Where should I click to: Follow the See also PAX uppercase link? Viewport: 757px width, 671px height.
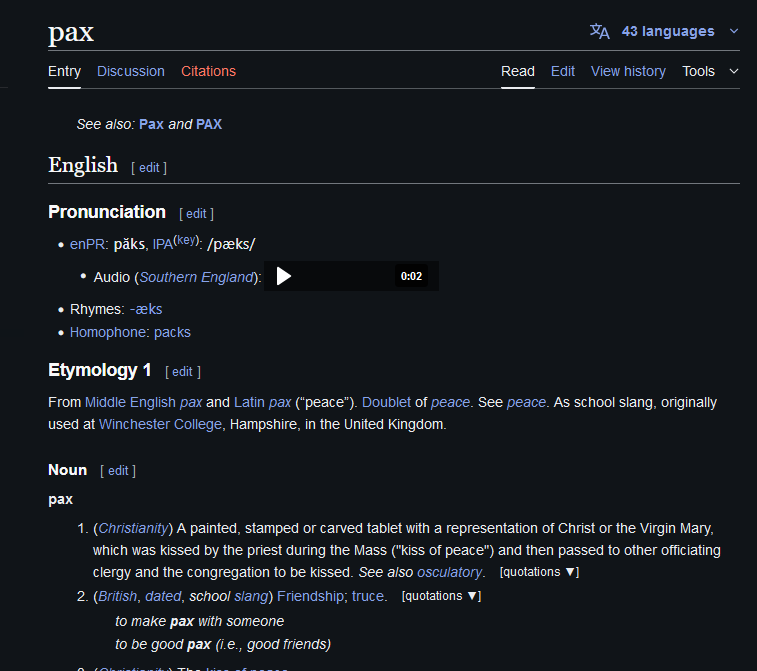coord(209,125)
